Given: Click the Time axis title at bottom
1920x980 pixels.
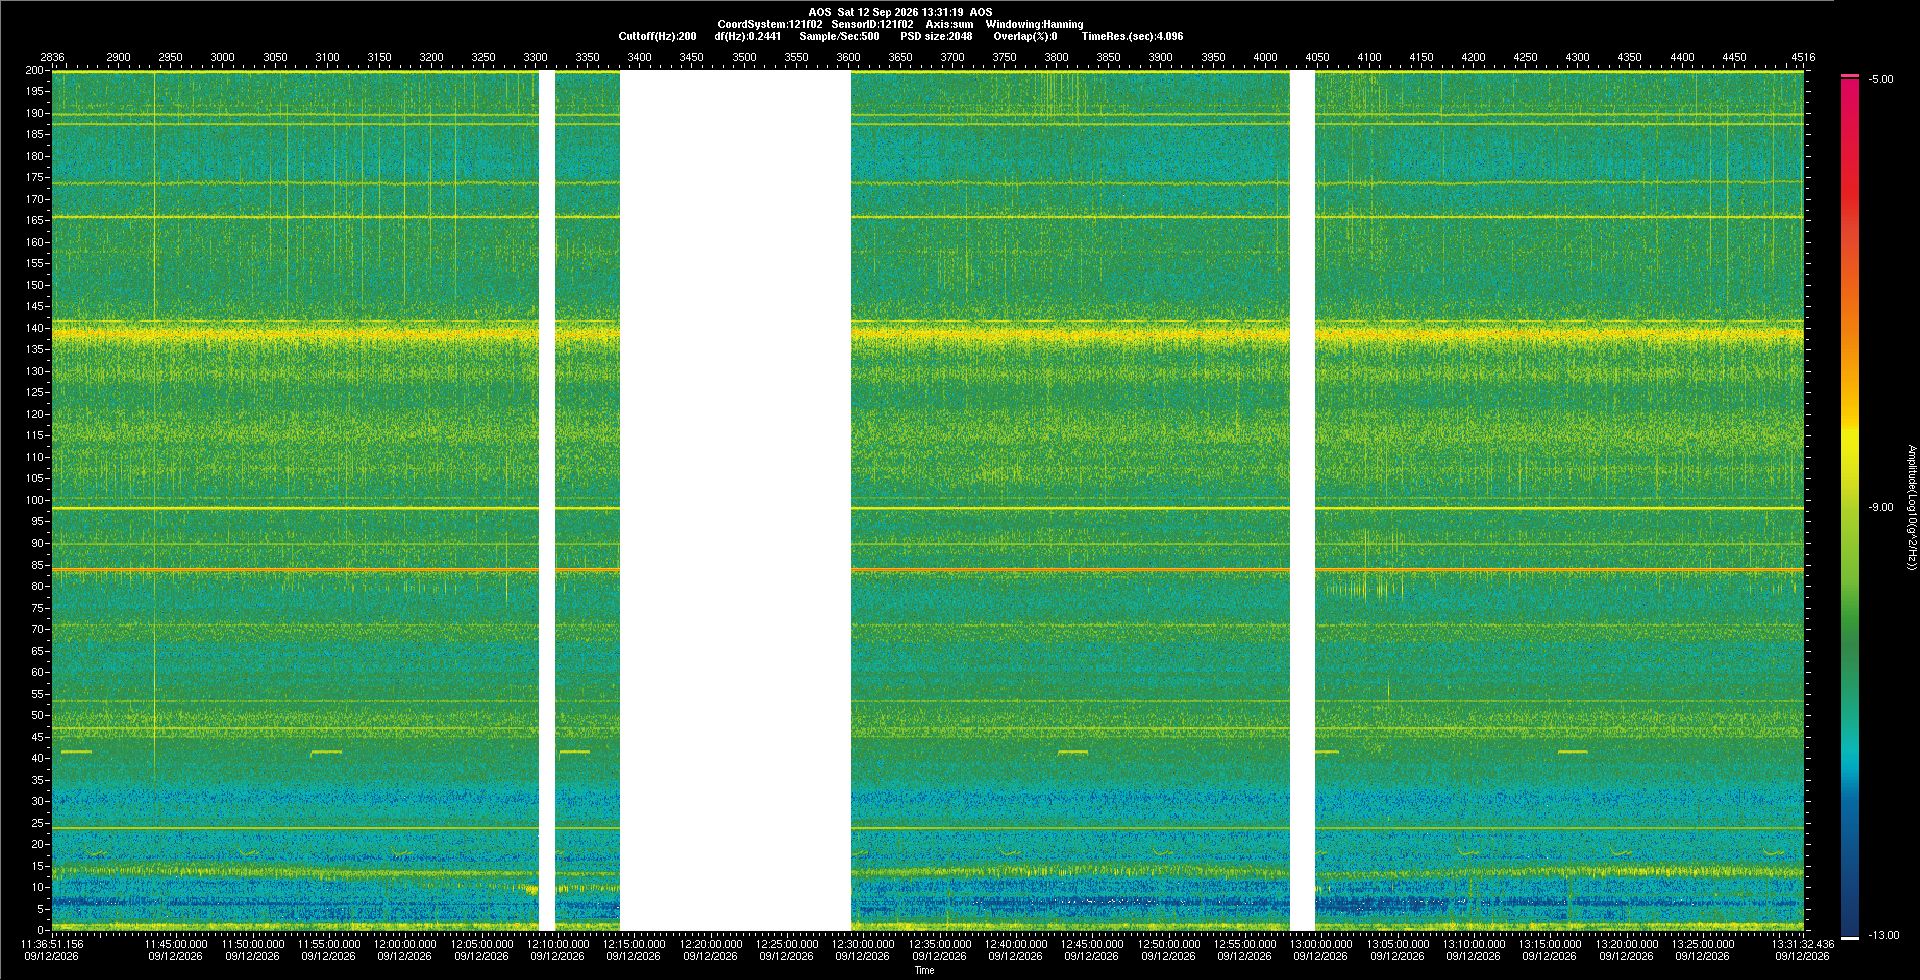Looking at the screenshot, I should (924, 970).
